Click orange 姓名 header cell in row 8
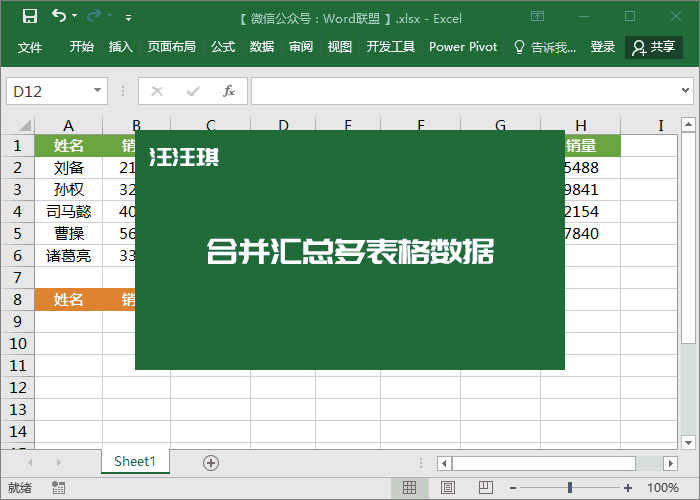 point(68,300)
